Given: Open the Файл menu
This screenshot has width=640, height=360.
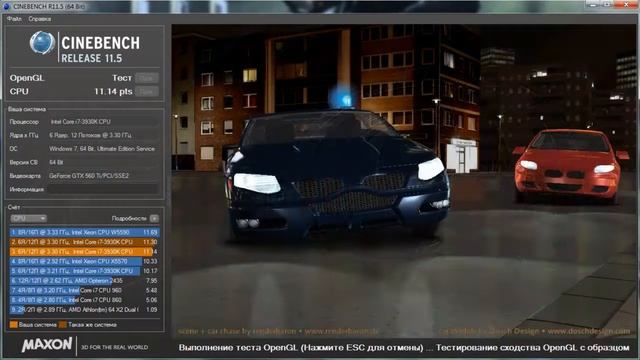Looking at the screenshot, I should pyautogui.click(x=14, y=19).
